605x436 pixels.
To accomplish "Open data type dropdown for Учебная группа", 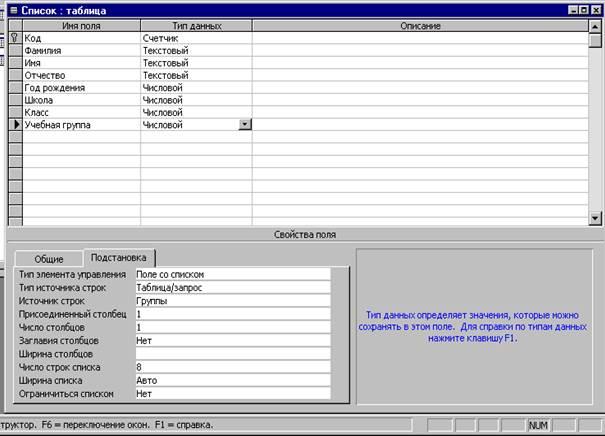I will 245,126.
